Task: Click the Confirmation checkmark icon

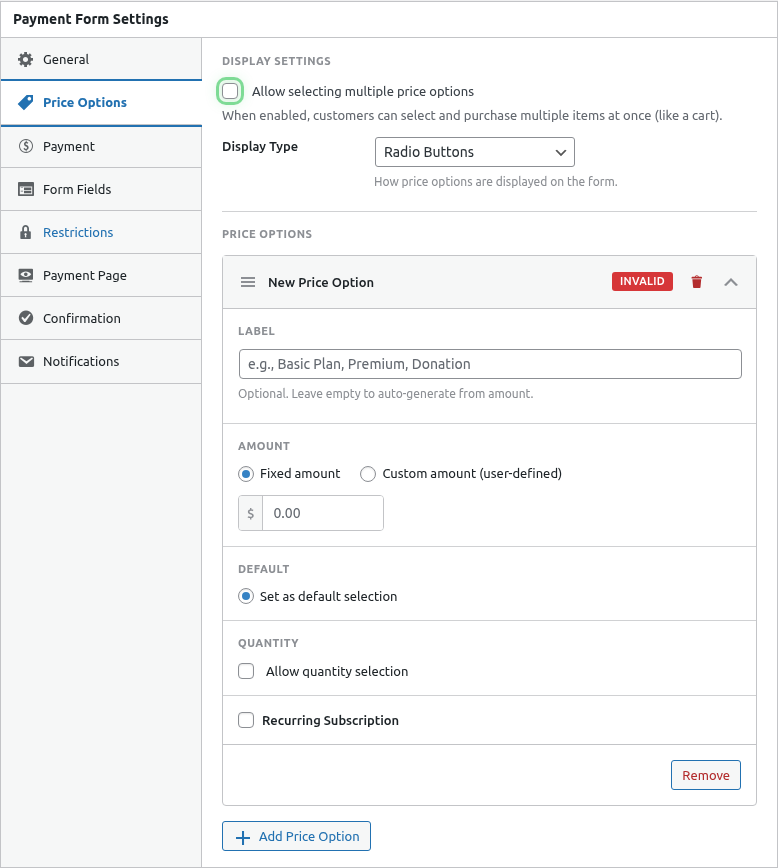Action: pos(26,318)
